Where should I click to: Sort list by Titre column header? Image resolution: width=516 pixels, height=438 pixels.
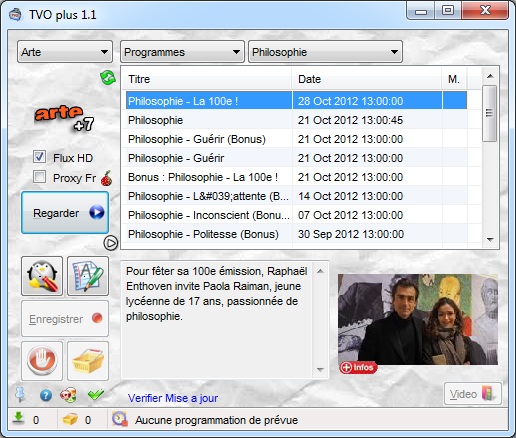click(x=207, y=79)
